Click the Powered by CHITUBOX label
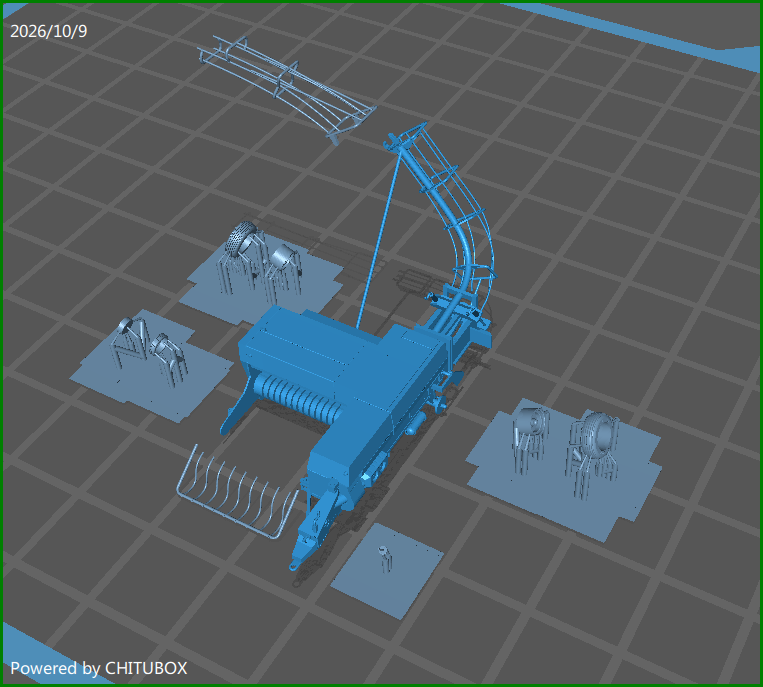 coord(99,668)
